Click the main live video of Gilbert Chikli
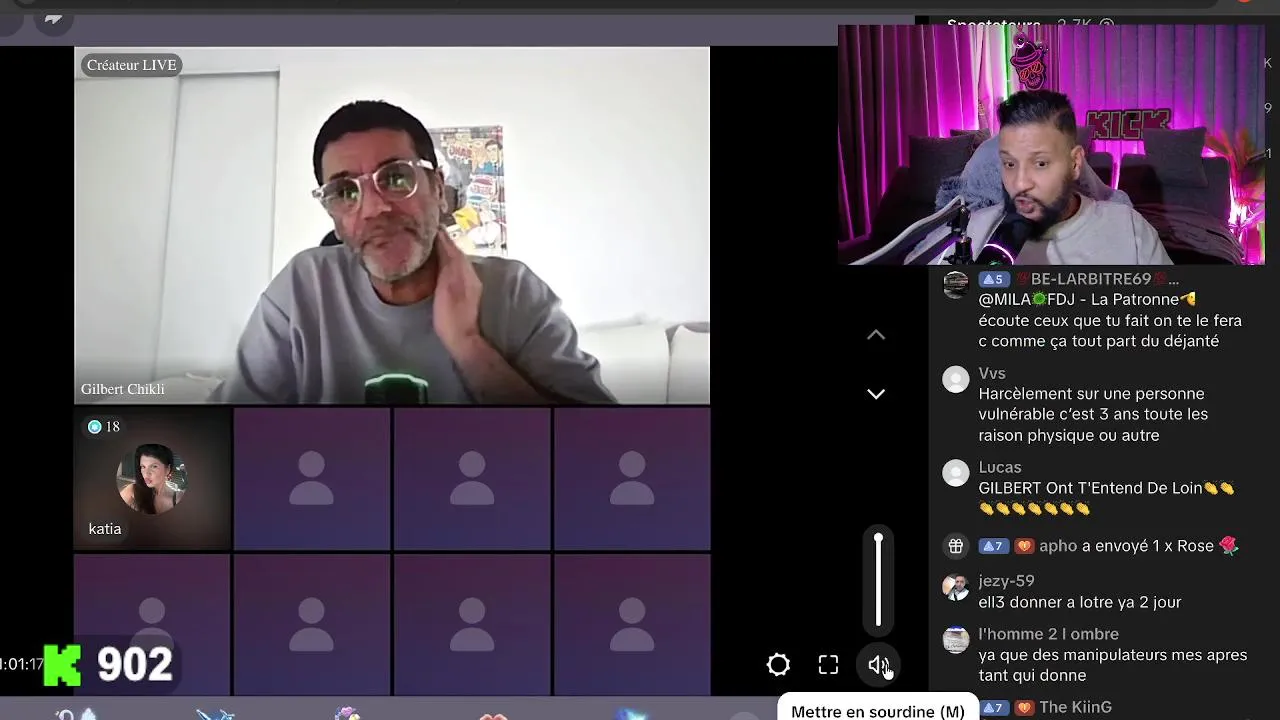The height and width of the screenshot is (720, 1280). pyautogui.click(x=392, y=225)
